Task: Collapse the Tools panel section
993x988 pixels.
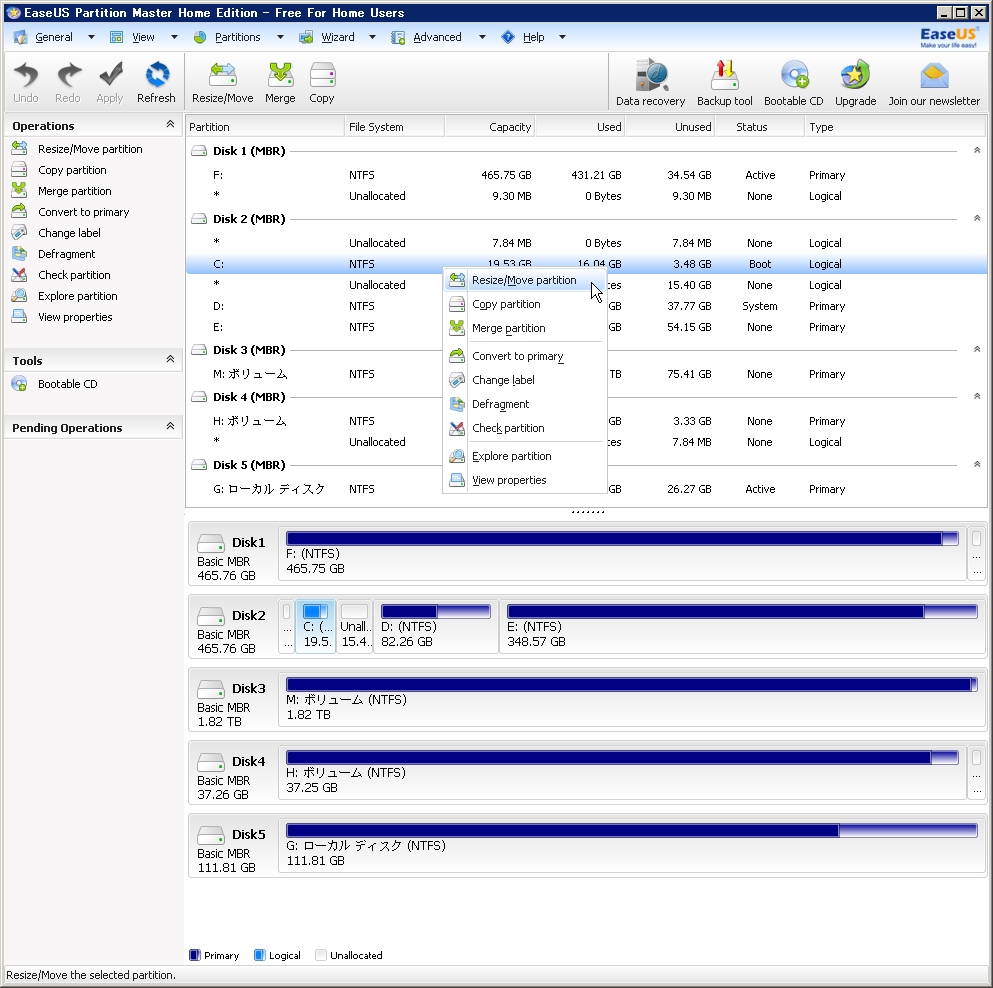Action: 170,360
